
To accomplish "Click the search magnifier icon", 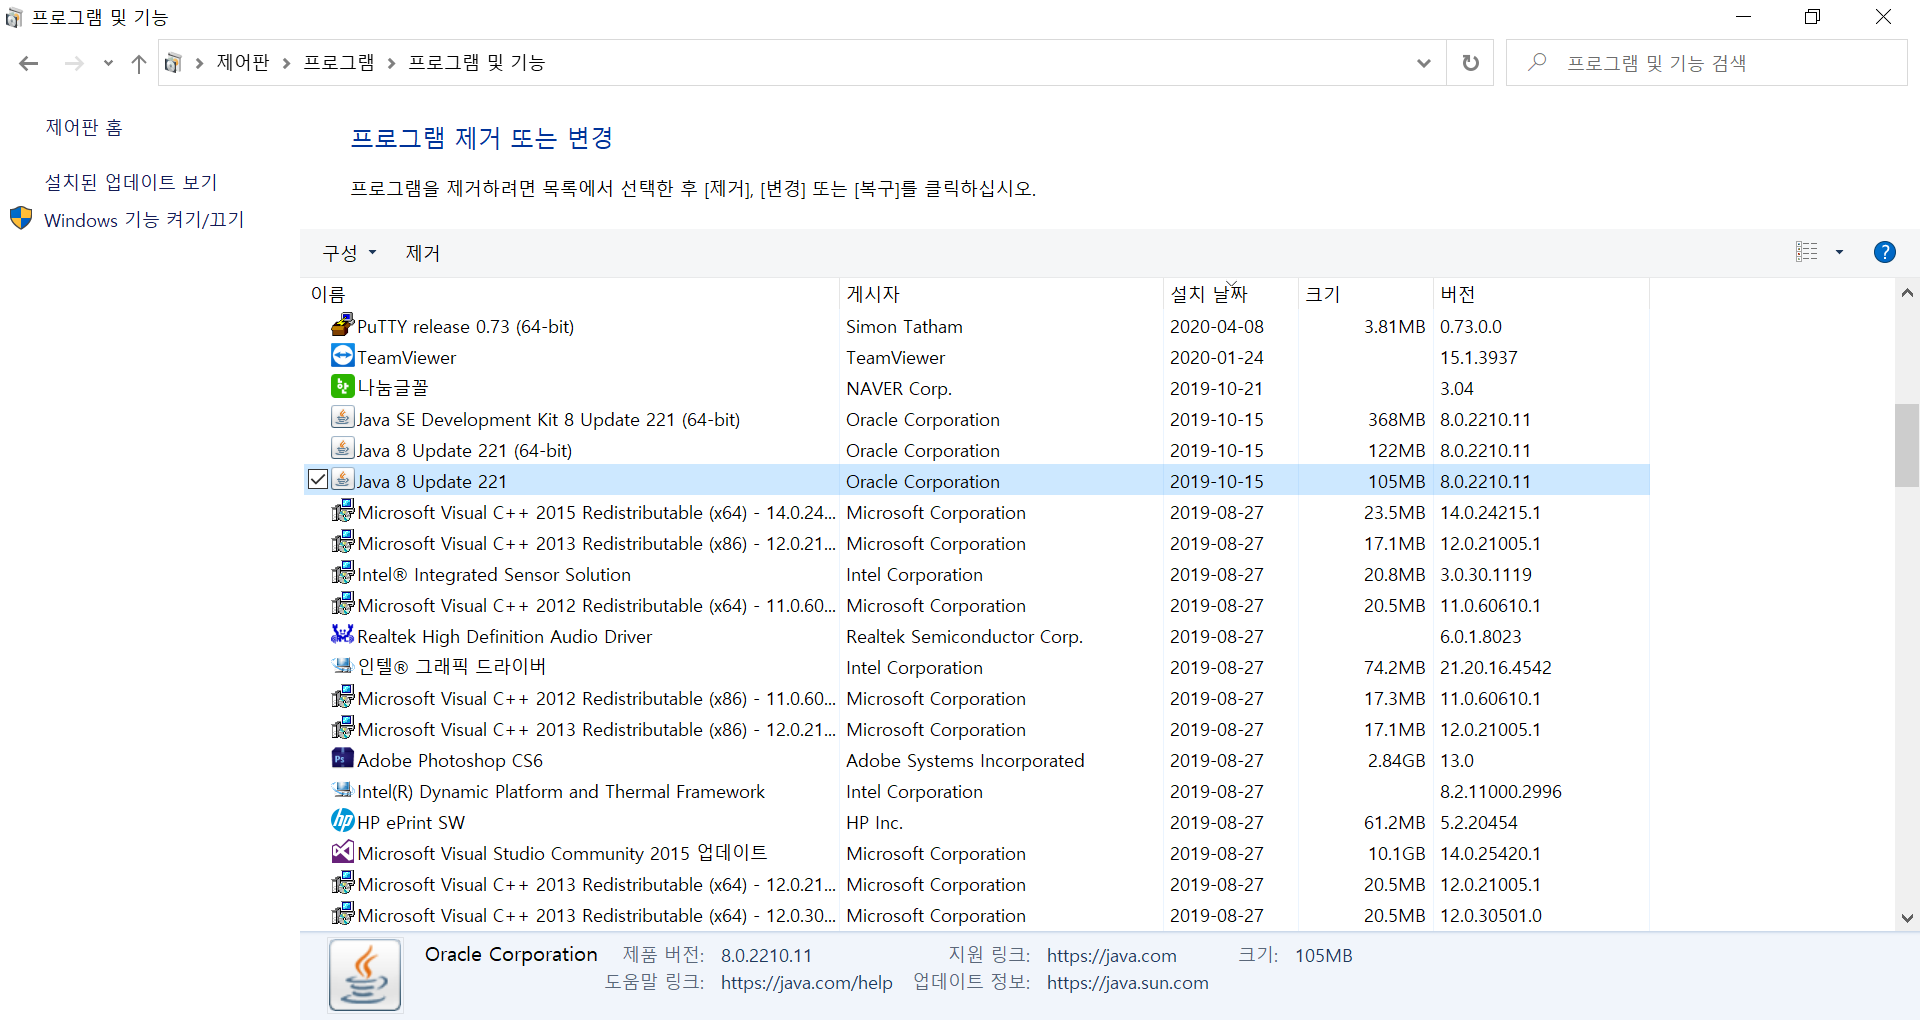I will point(1538,62).
